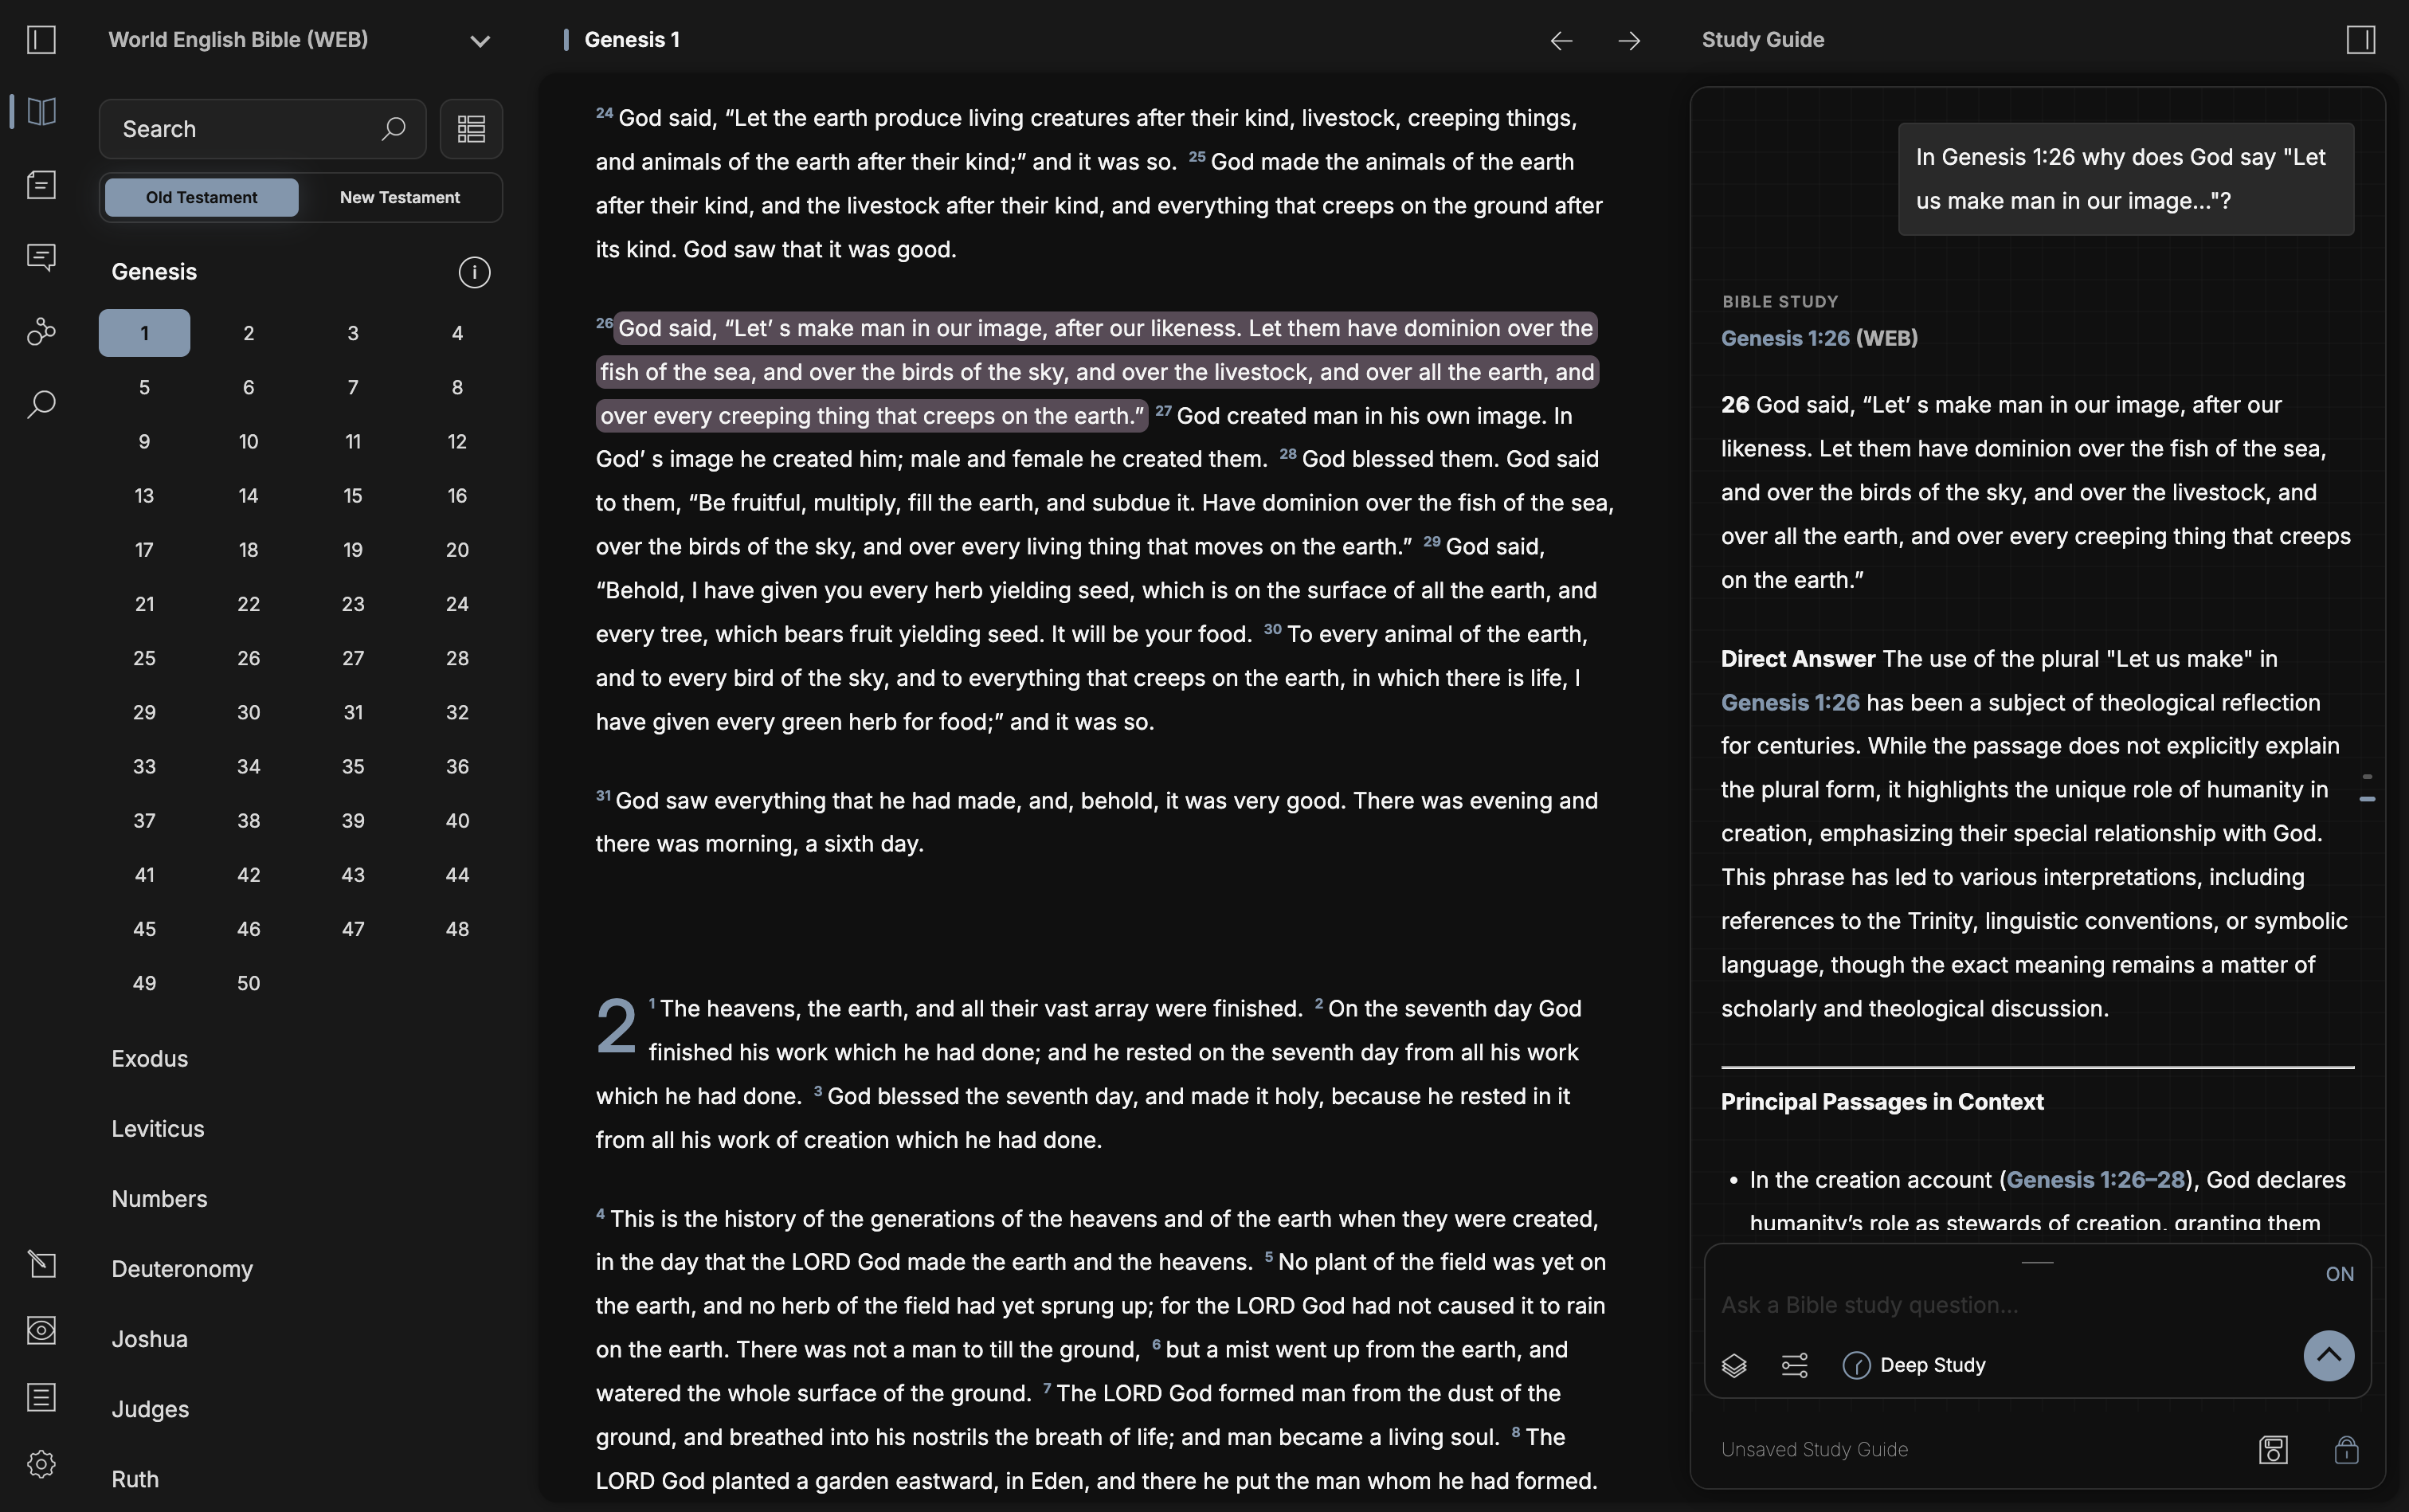Expand the Numbers book
Image resolution: width=2409 pixels, height=1512 pixels.
tap(159, 1199)
